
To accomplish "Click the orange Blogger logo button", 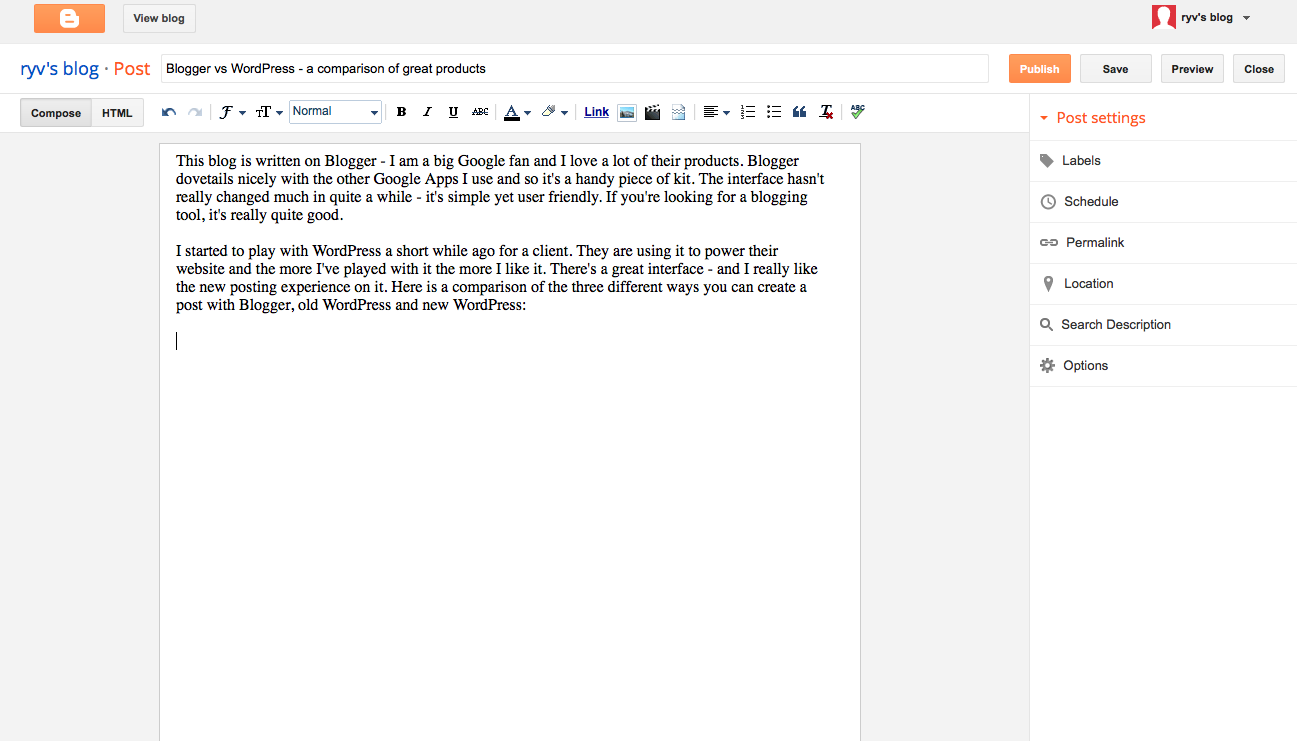I will pos(69,18).
